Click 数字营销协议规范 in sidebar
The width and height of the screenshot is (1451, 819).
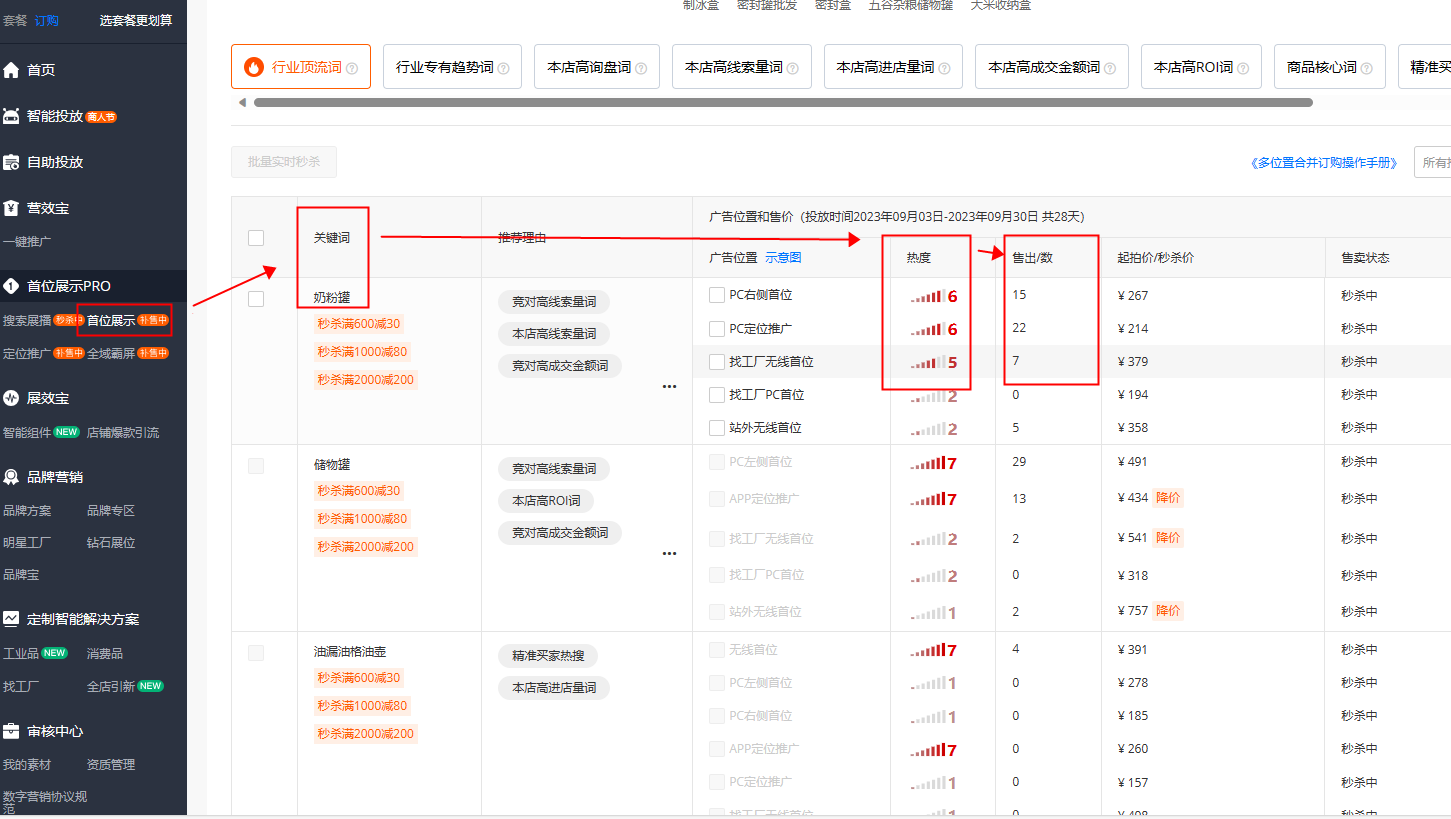(45, 803)
